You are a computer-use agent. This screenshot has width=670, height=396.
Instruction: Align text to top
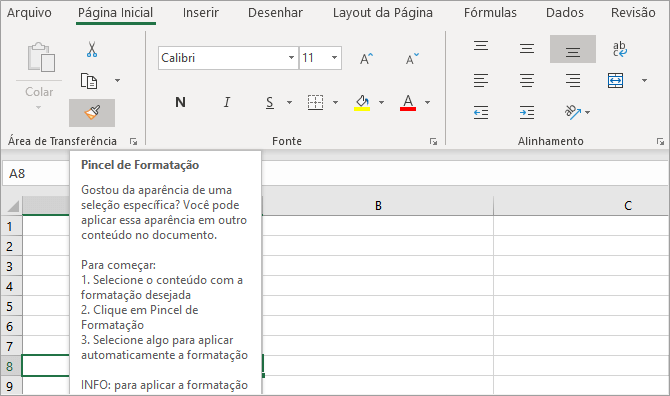coord(481,45)
